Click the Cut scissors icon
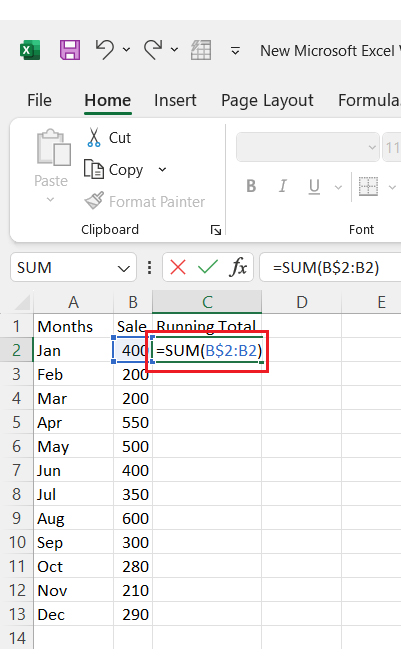The image size is (401, 669). click(x=93, y=137)
